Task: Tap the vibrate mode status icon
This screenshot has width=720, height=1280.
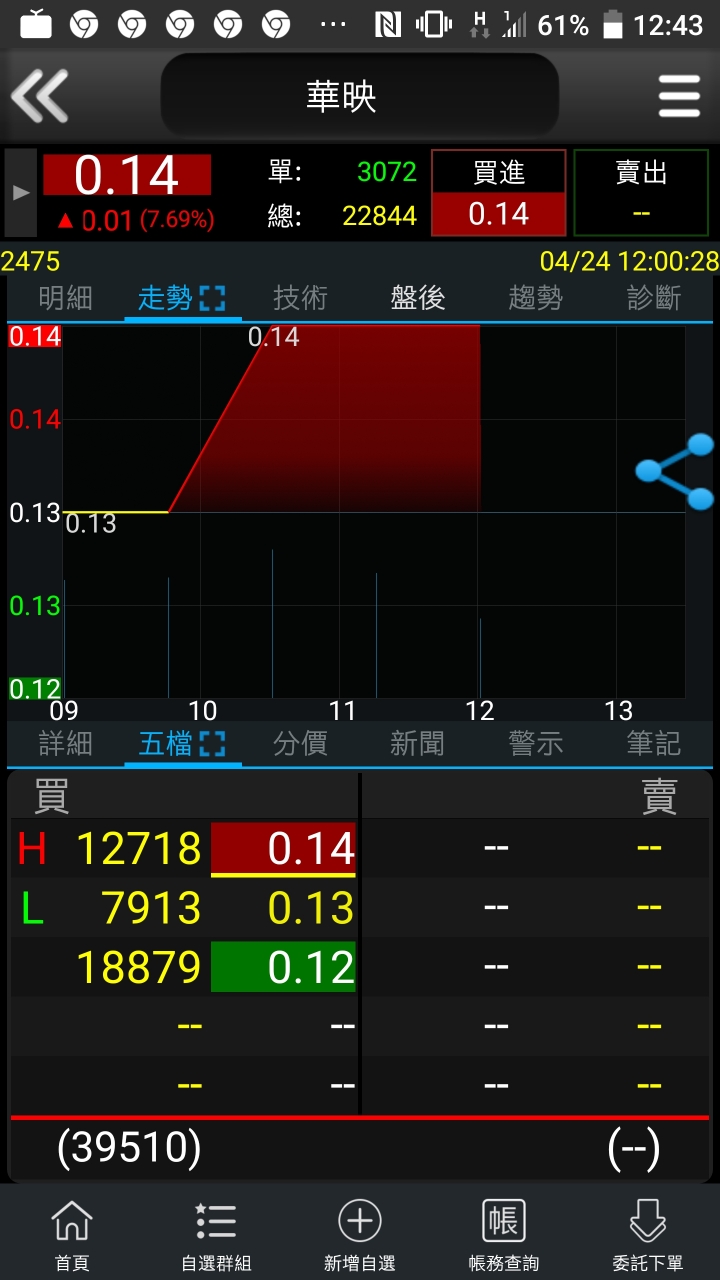Action: 434,24
